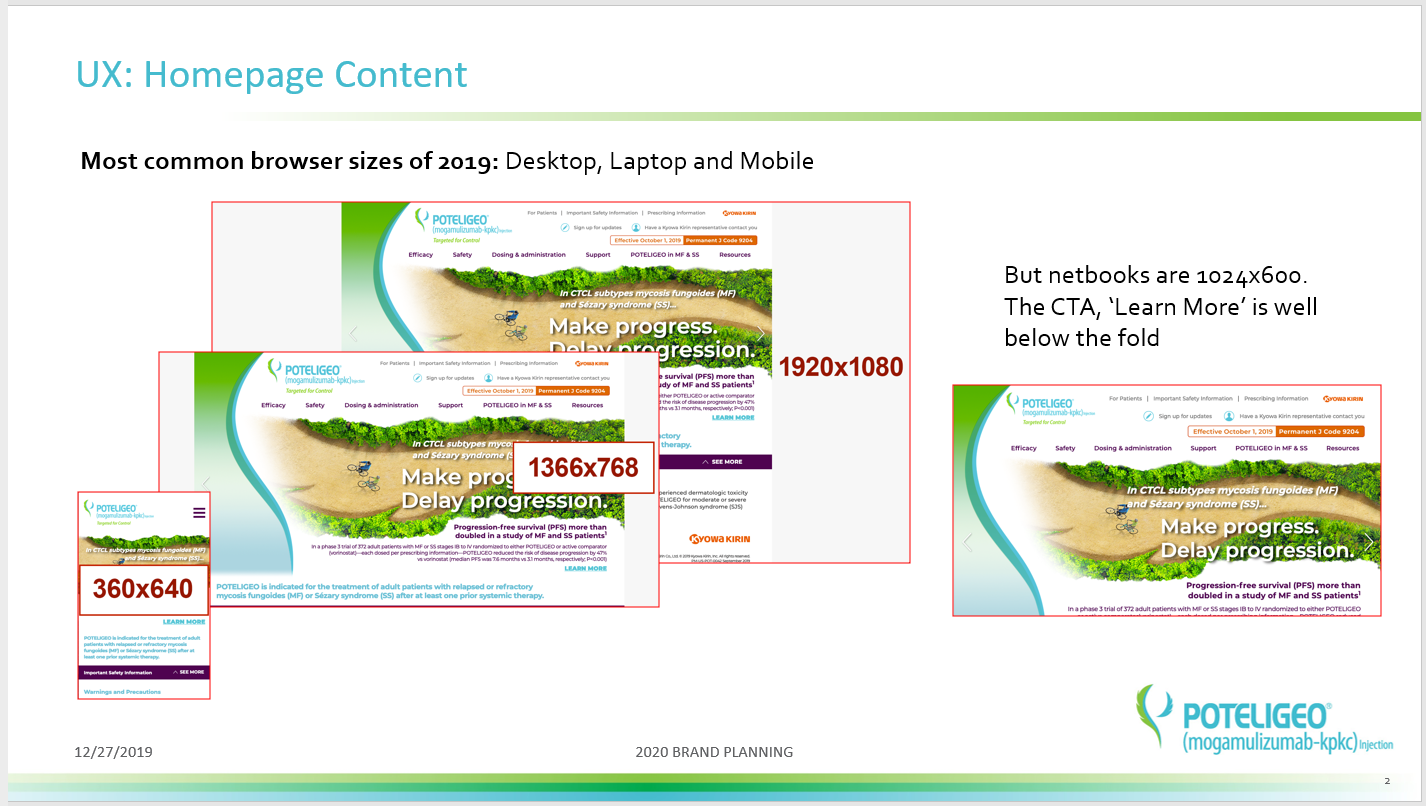
Task: Select the 1366x768 size label box
Action: [x=583, y=467]
